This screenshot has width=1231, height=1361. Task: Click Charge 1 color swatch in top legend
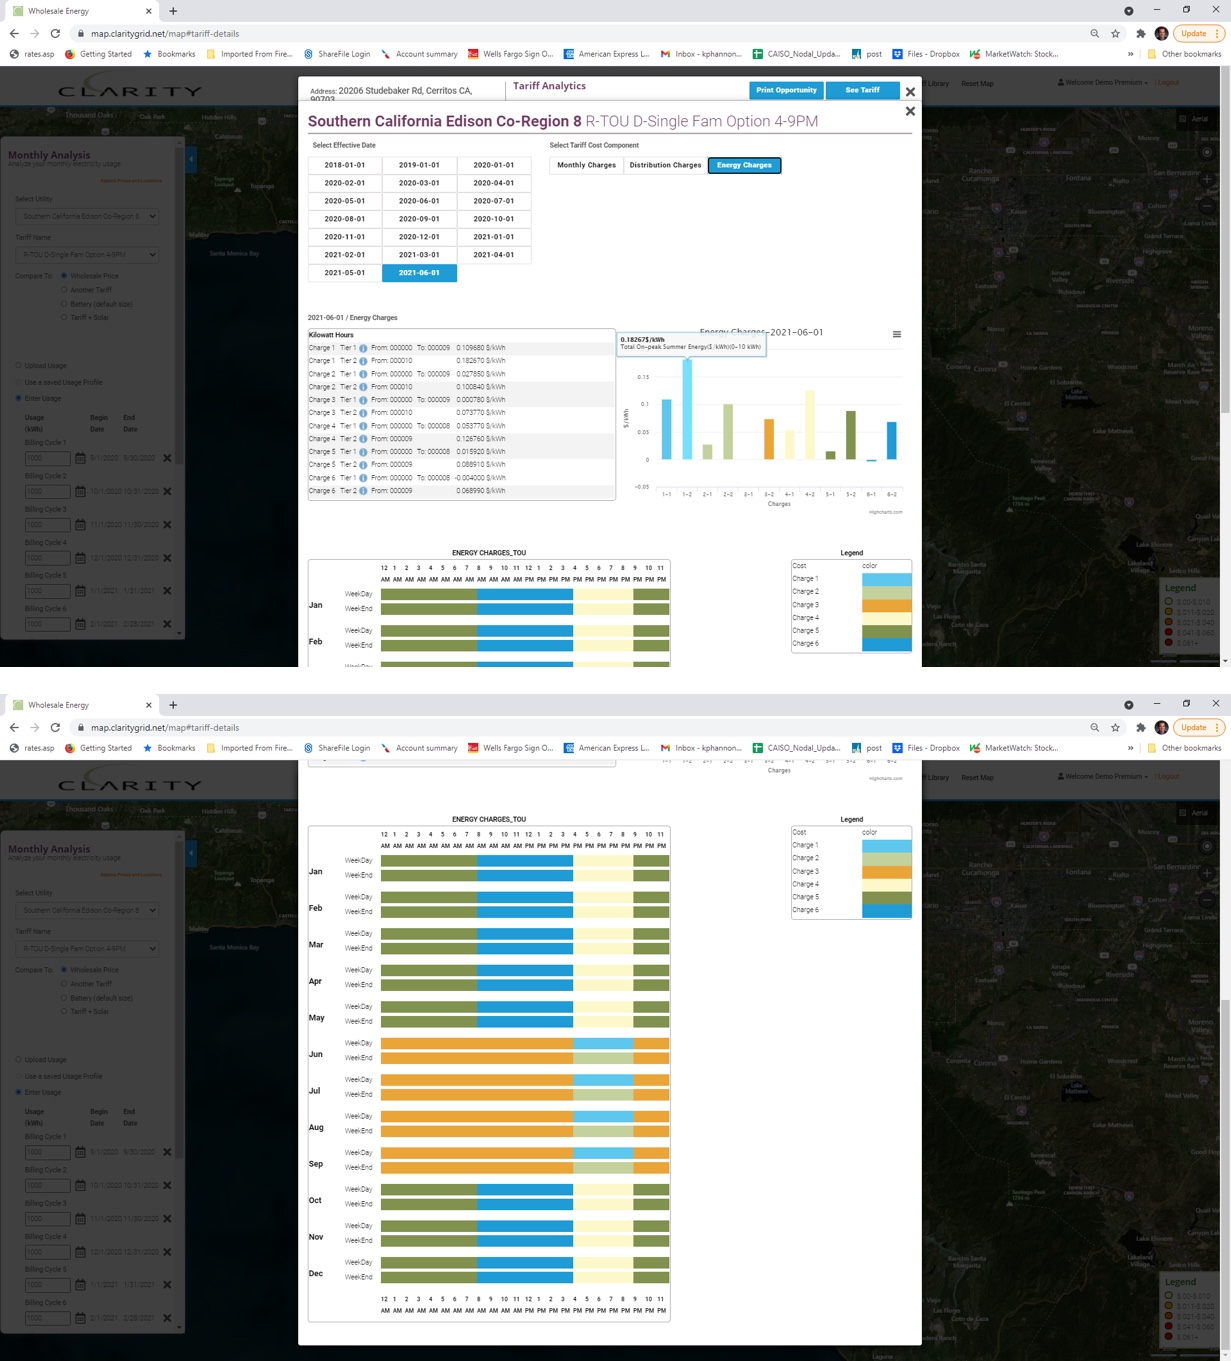point(887,579)
